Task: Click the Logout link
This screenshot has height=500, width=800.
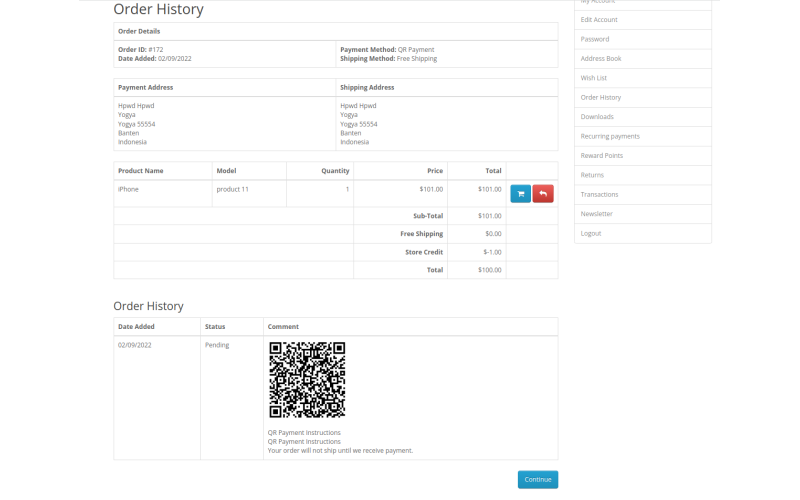Action: pyautogui.click(x=591, y=233)
